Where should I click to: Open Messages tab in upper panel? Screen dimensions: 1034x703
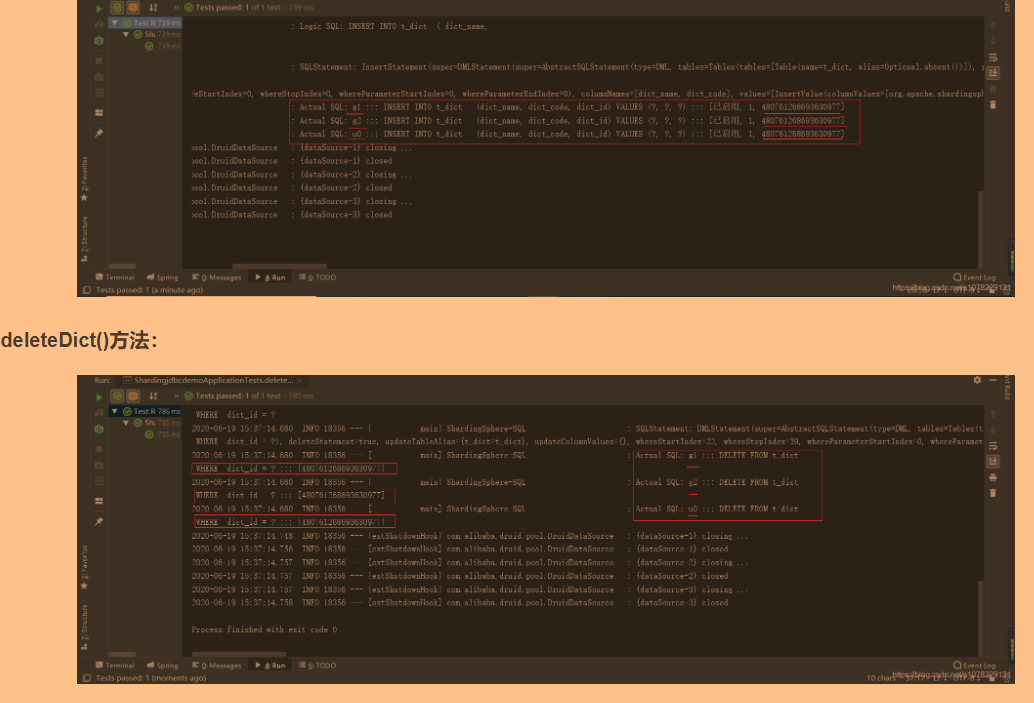(216, 278)
